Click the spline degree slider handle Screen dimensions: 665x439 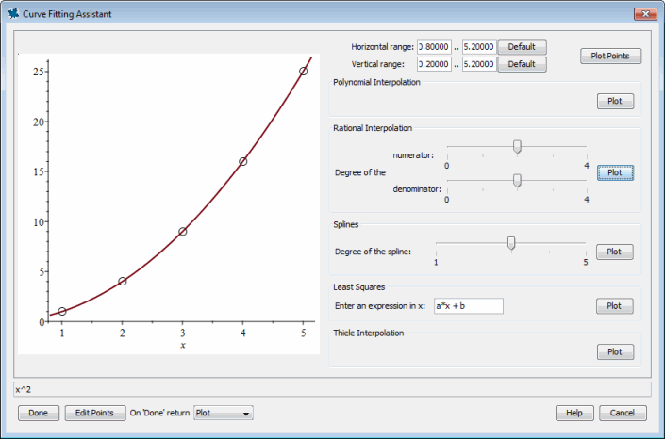511,242
